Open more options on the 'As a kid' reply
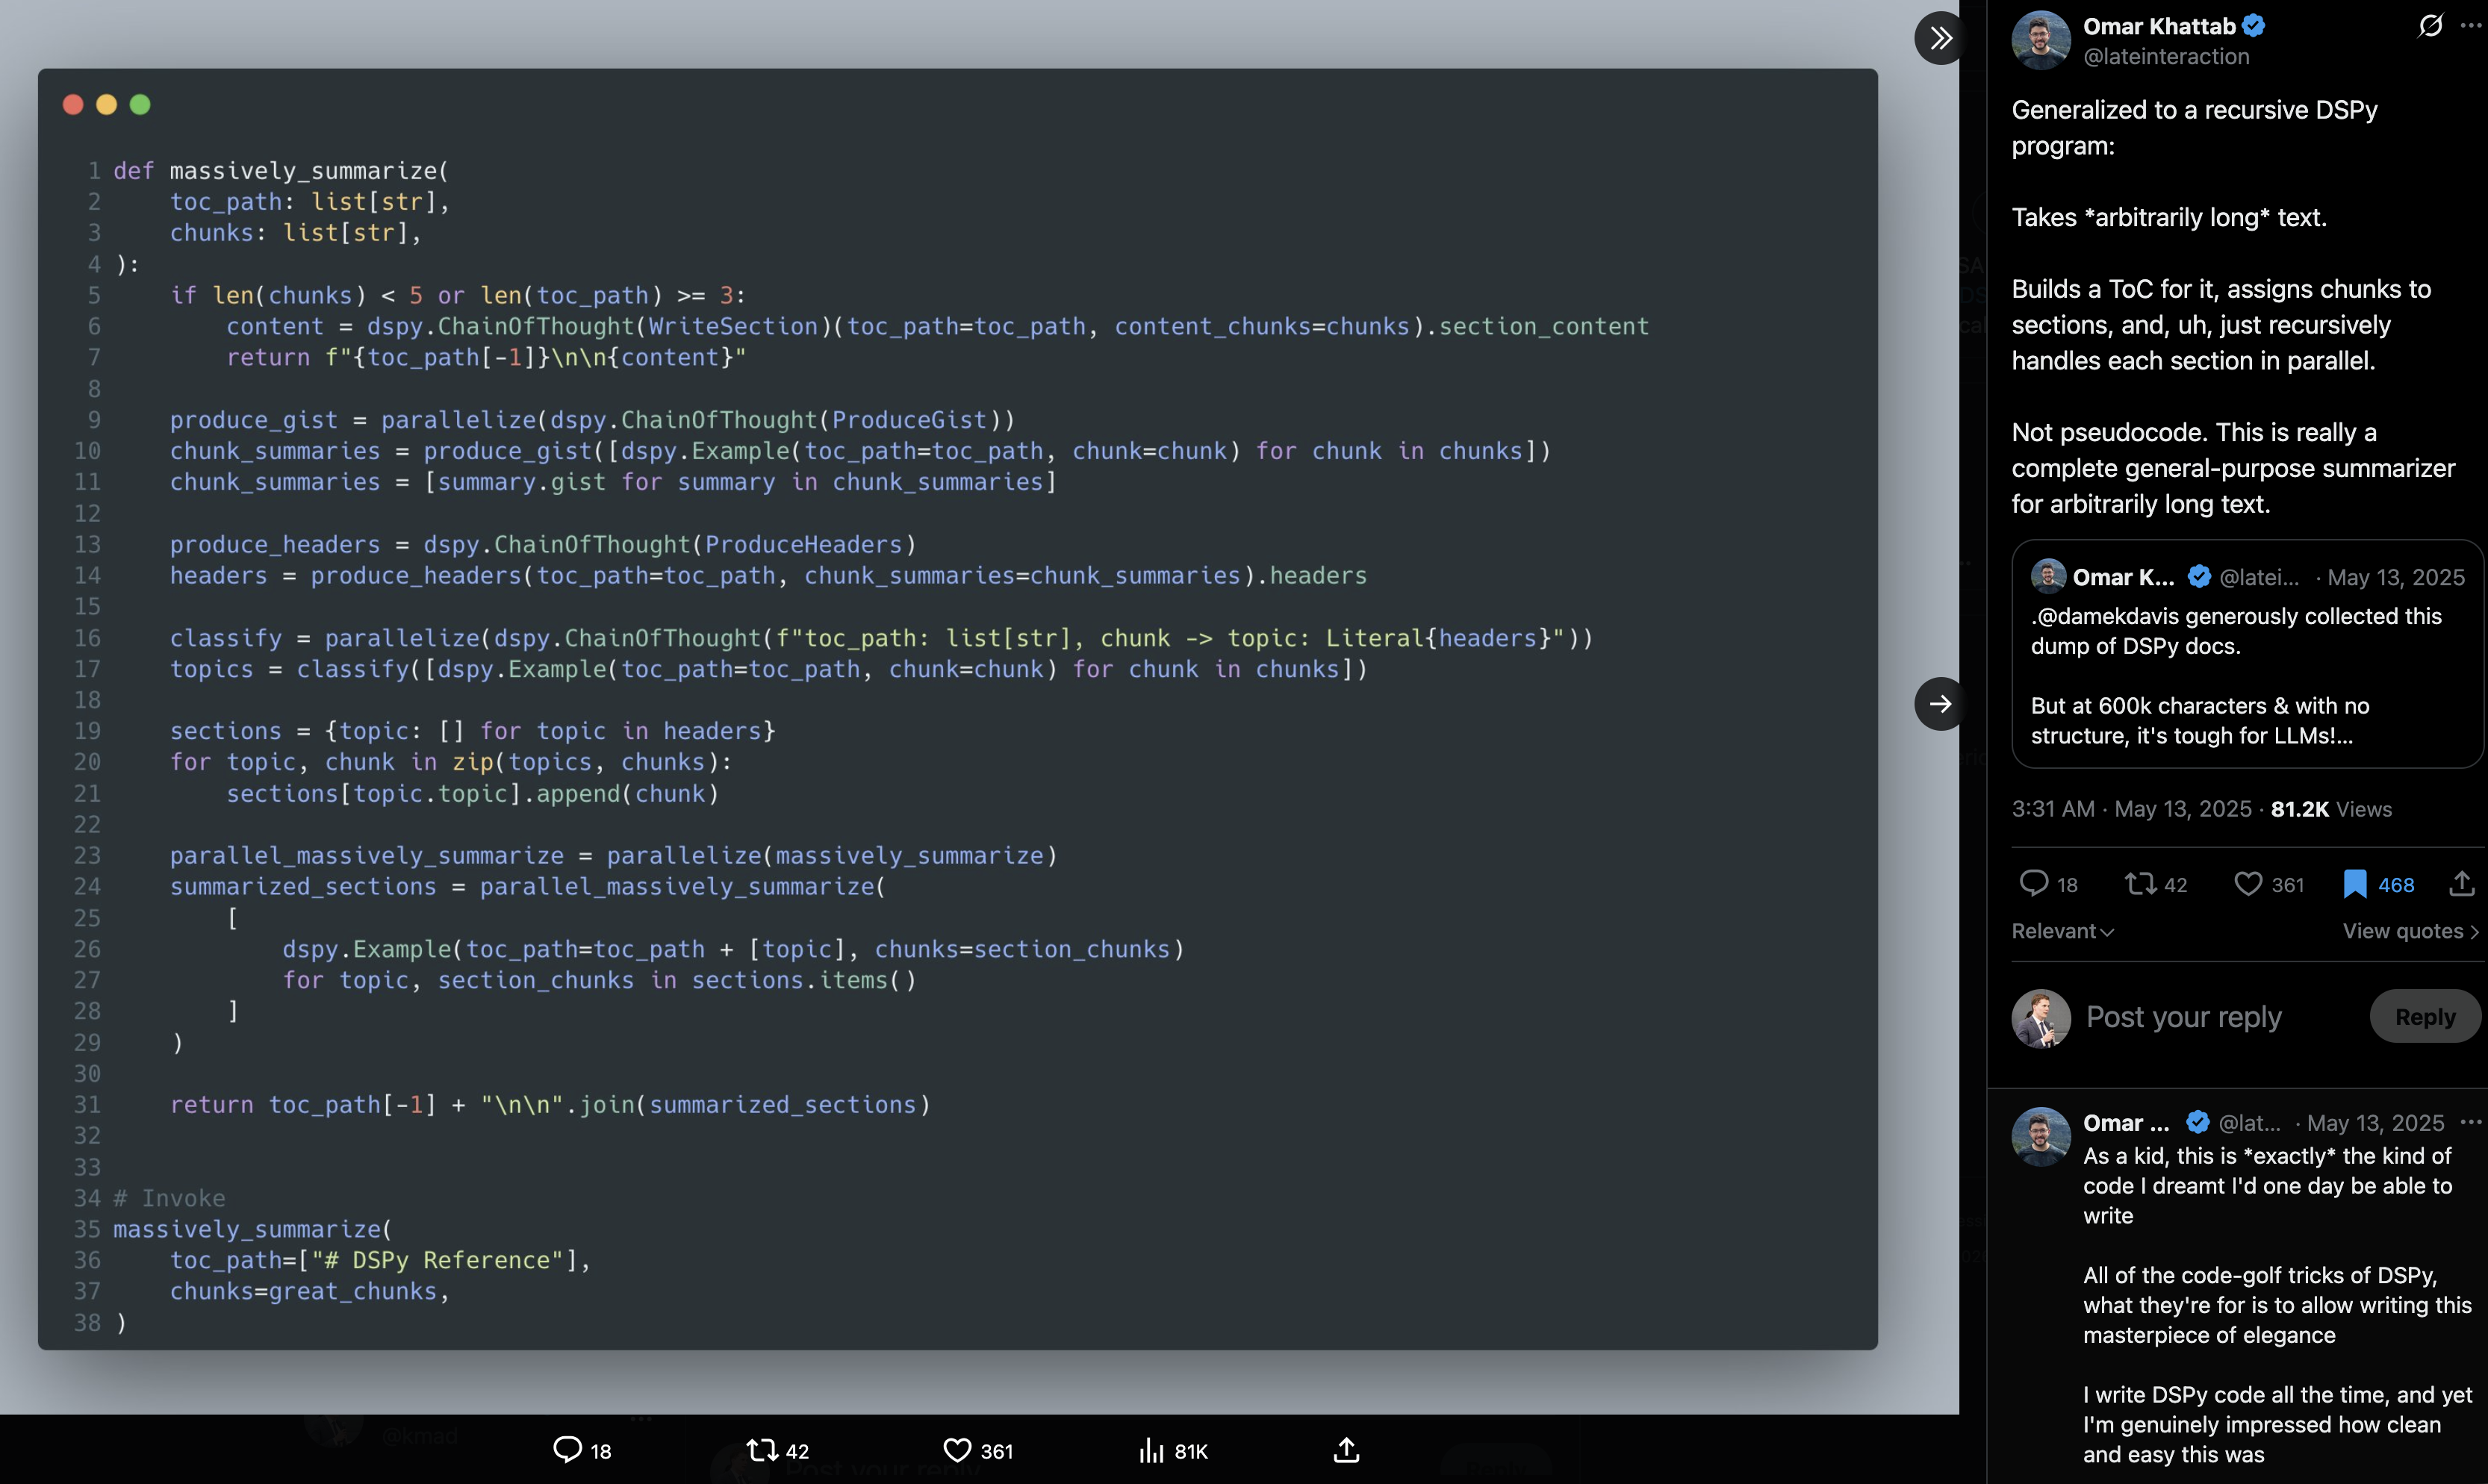Image resolution: width=2488 pixels, height=1484 pixels. pyautogui.click(x=2471, y=1122)
